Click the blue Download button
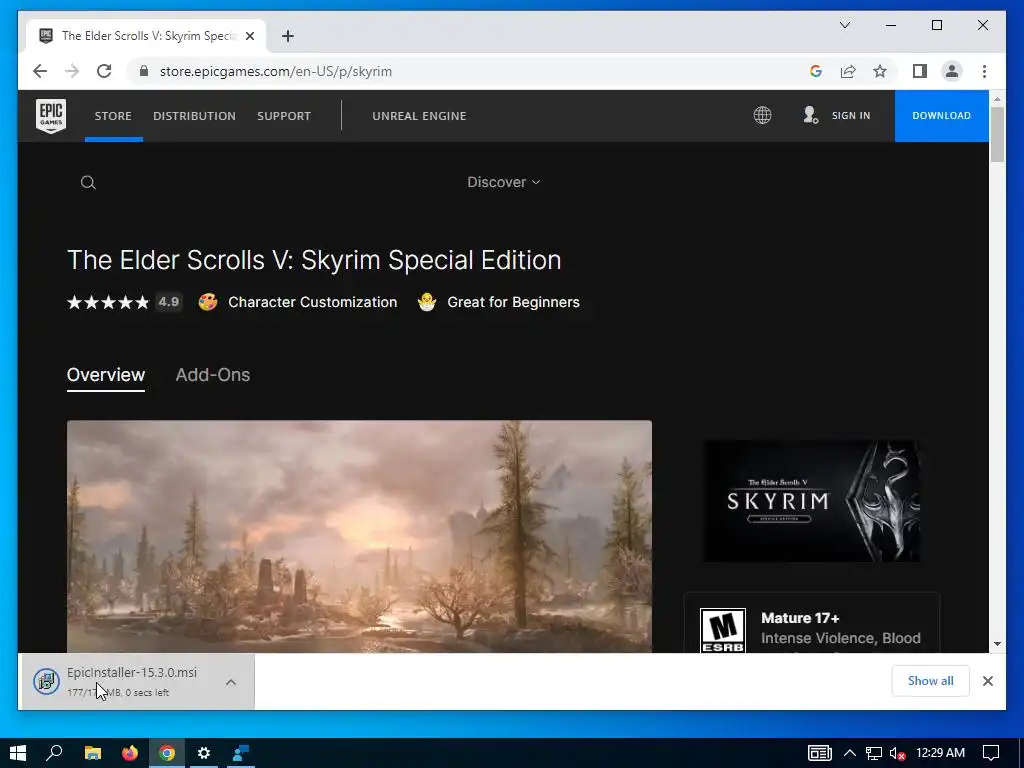 click(x=942, y=116)
